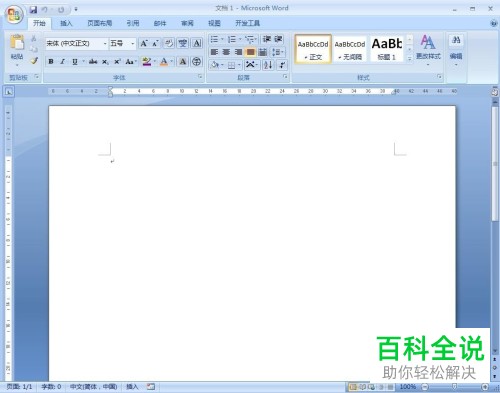Open the 开发工具 (Developer) tab

tap(247, 23)
